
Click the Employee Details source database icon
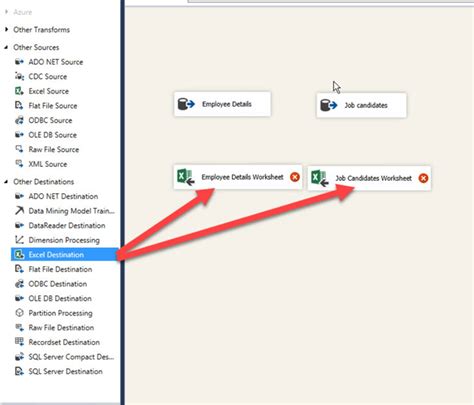pos(186,104)
